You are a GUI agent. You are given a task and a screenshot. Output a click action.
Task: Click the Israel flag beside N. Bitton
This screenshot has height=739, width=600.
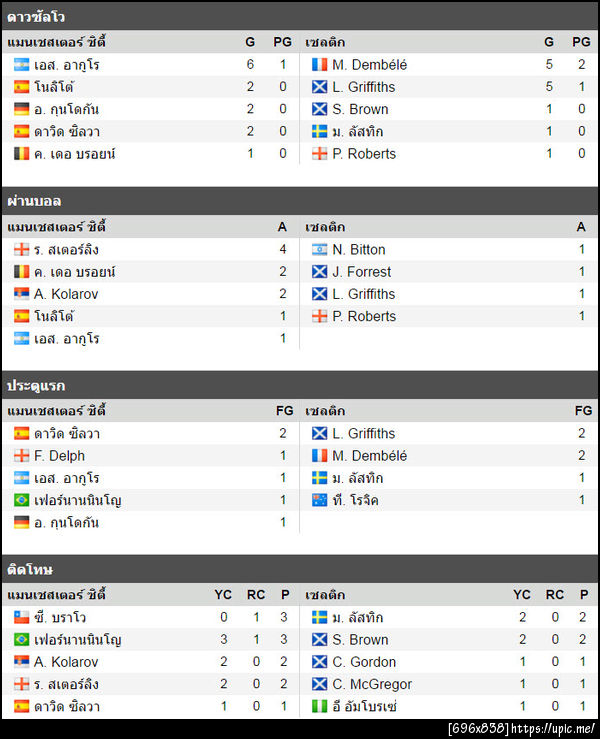tap(320, 250)
